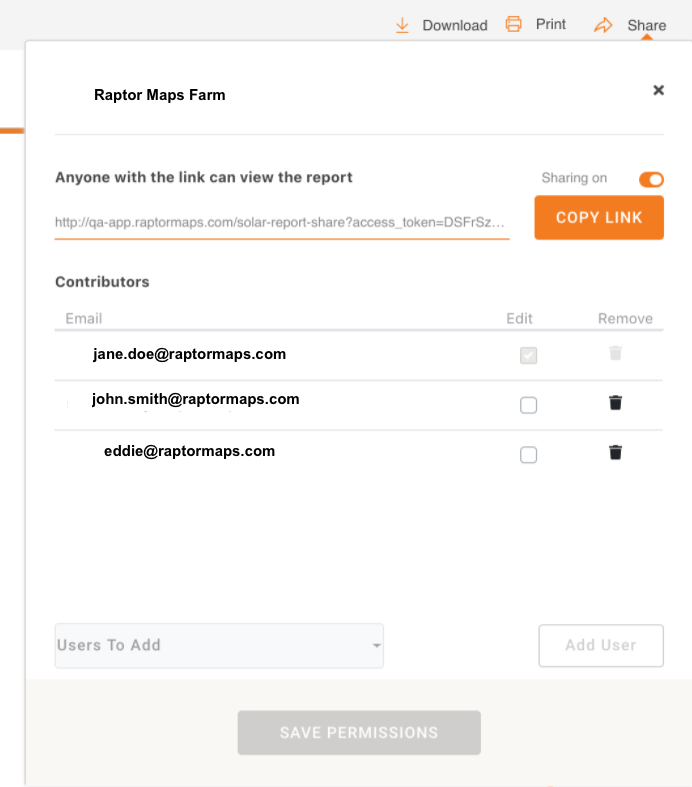The width and height of the screenshot is (692, 787).
Task: Turn off the Sharing on switch
Action: [651, 179]
